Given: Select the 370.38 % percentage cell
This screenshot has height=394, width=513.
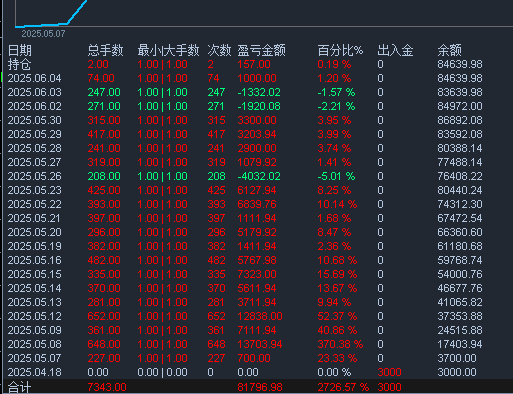Looking at the screenshot, I should coord(340,344).
